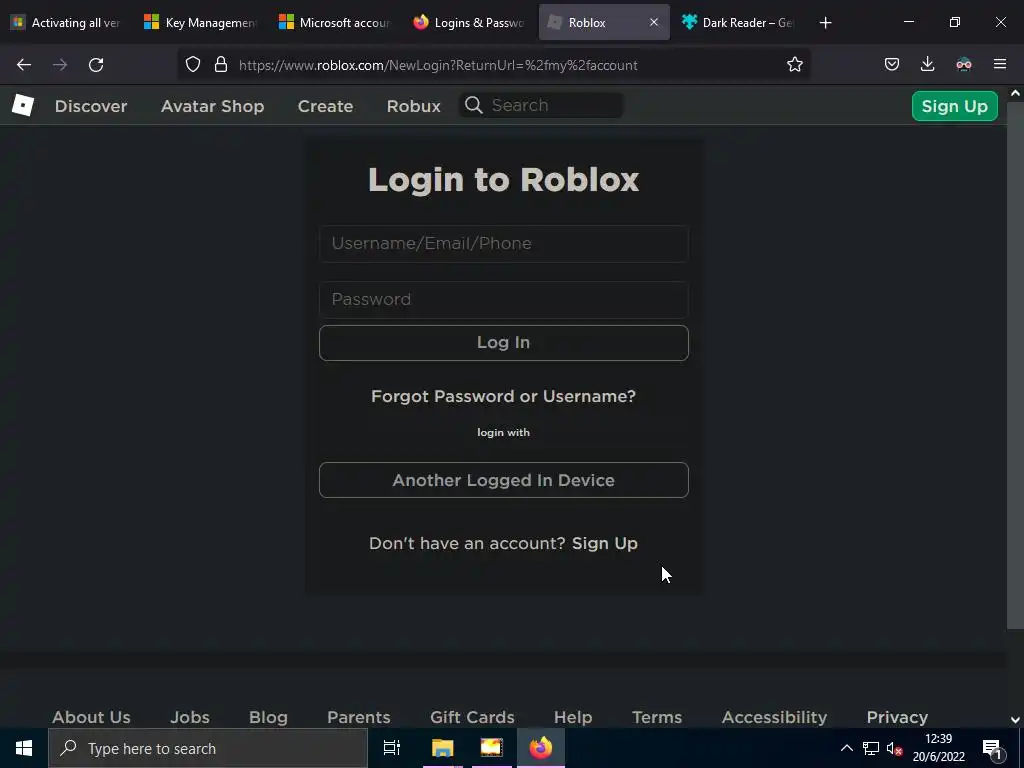Click the scrollbar up arrow
Viewport: 1024px width, 768px height.
(x=1015, y=93)
